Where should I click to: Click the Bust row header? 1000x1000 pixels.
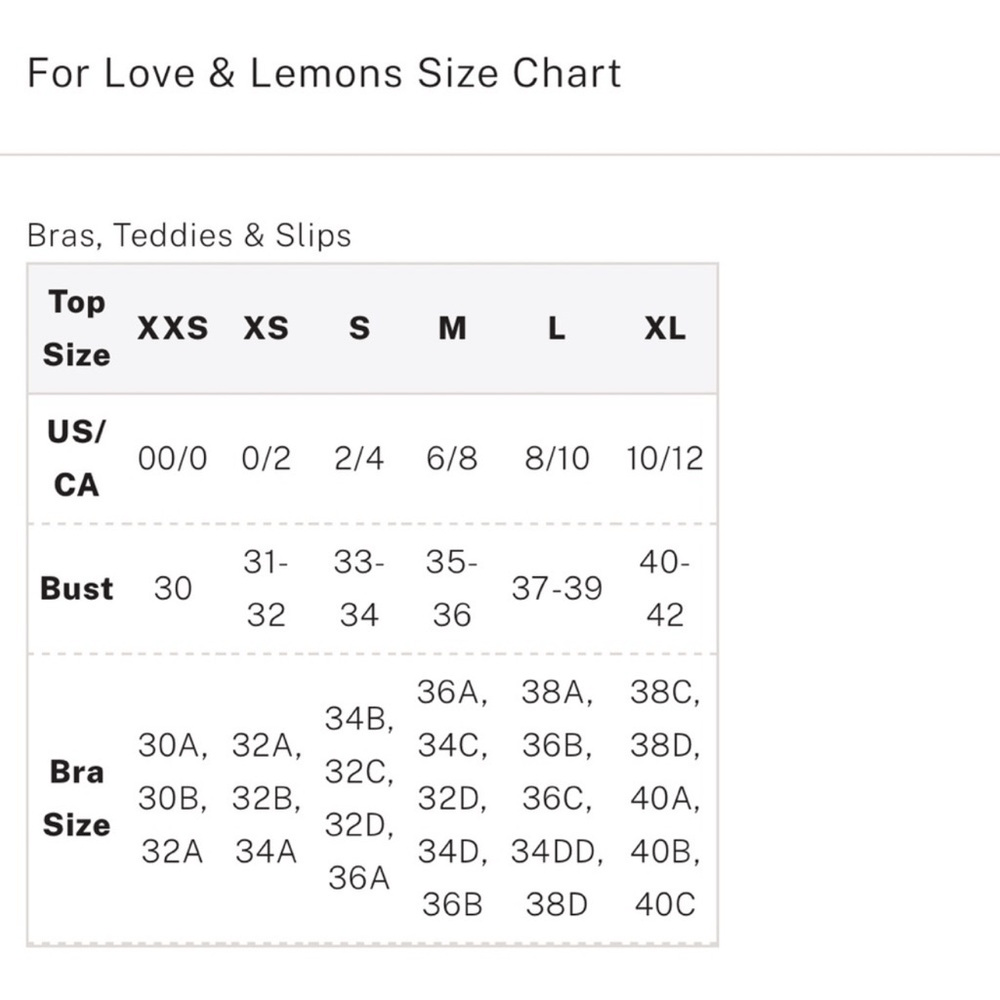pyautogui.click(x=76, y=589)
